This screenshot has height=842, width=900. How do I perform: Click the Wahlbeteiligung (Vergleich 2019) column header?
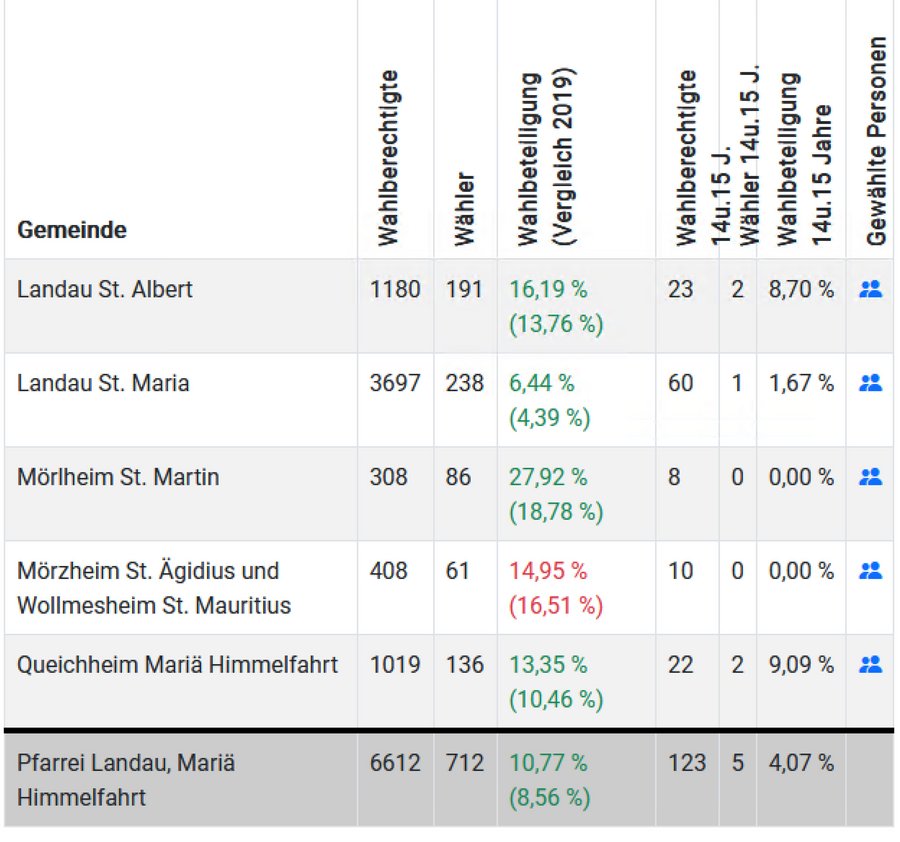click(547, 158)
